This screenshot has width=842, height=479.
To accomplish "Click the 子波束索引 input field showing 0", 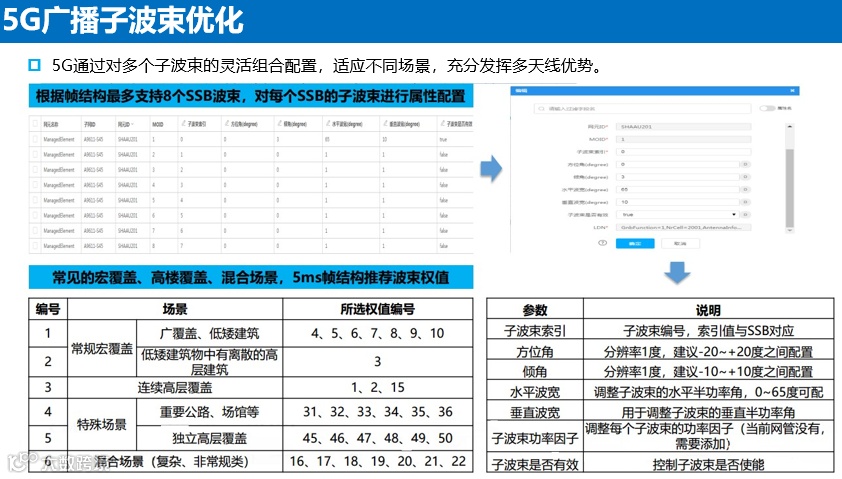I will (x=684, y=152).
